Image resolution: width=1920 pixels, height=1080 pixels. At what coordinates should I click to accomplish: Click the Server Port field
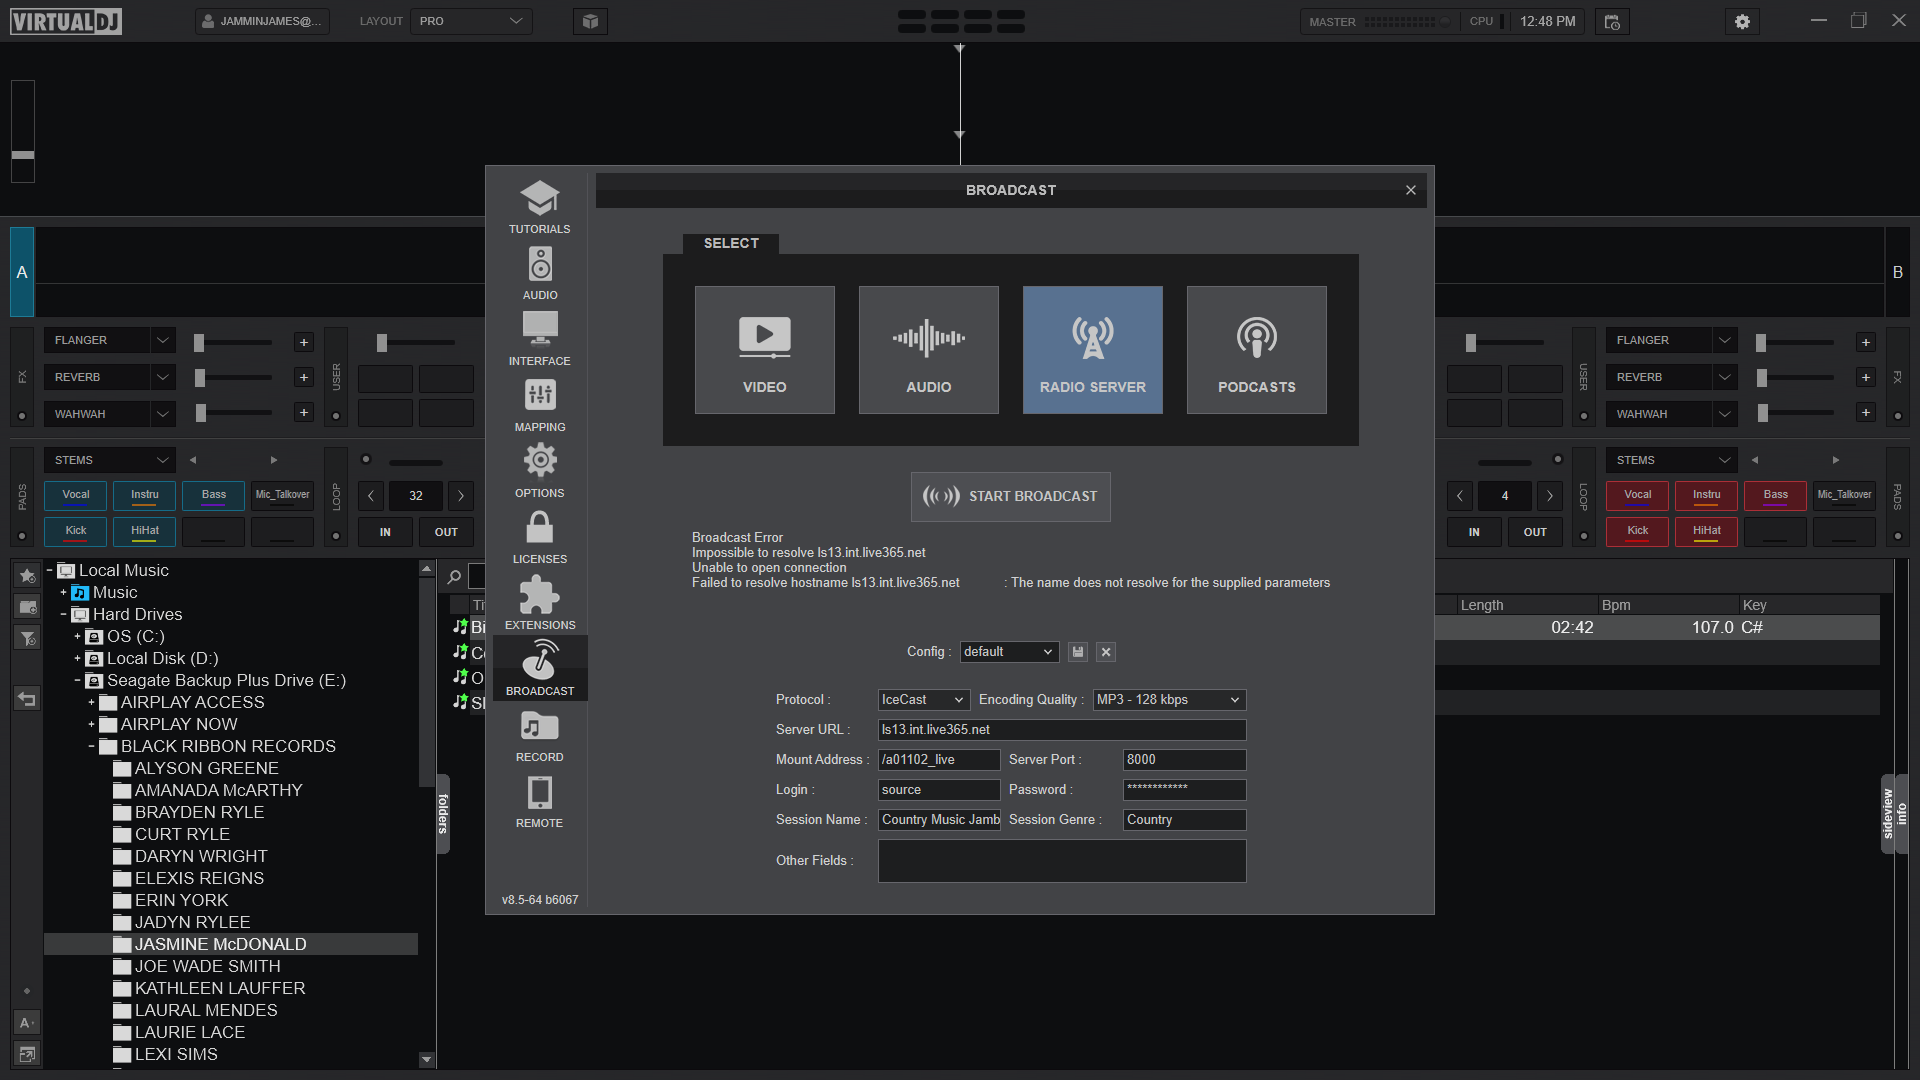click(x=1184, y=760)
